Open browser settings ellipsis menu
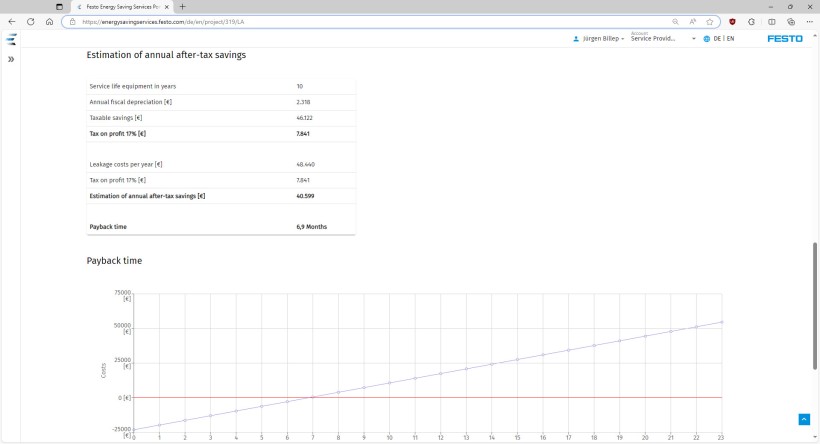This screenshot has width=820, height=444. (x=810, y=22)
